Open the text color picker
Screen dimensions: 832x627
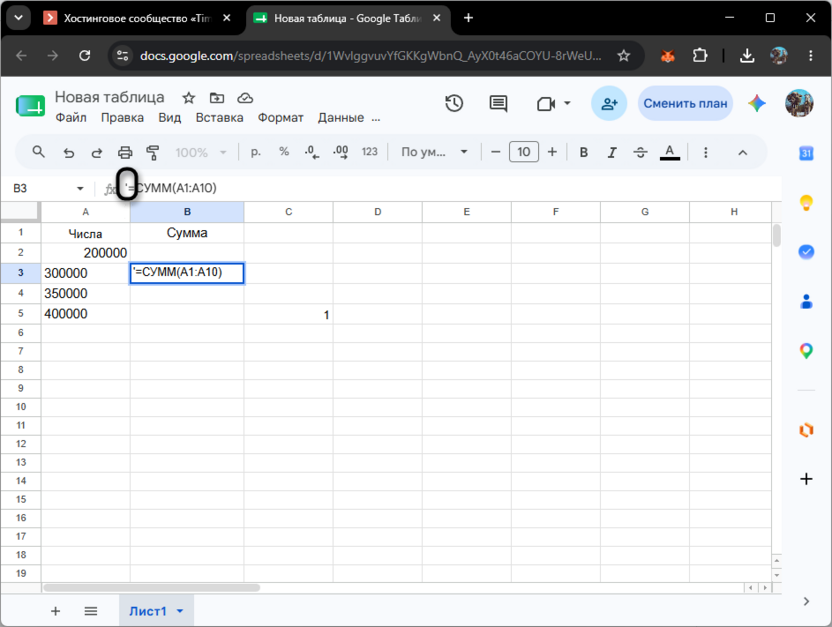click(x=670, y=153)
